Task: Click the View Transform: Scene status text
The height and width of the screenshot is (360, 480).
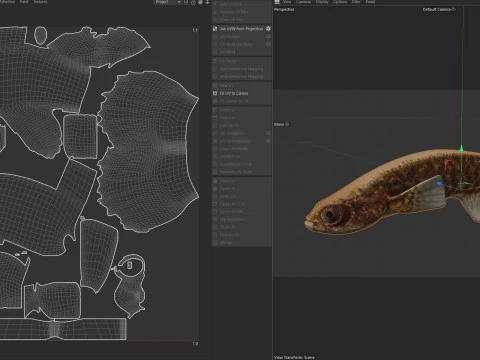Action: (x=294, y=357)
